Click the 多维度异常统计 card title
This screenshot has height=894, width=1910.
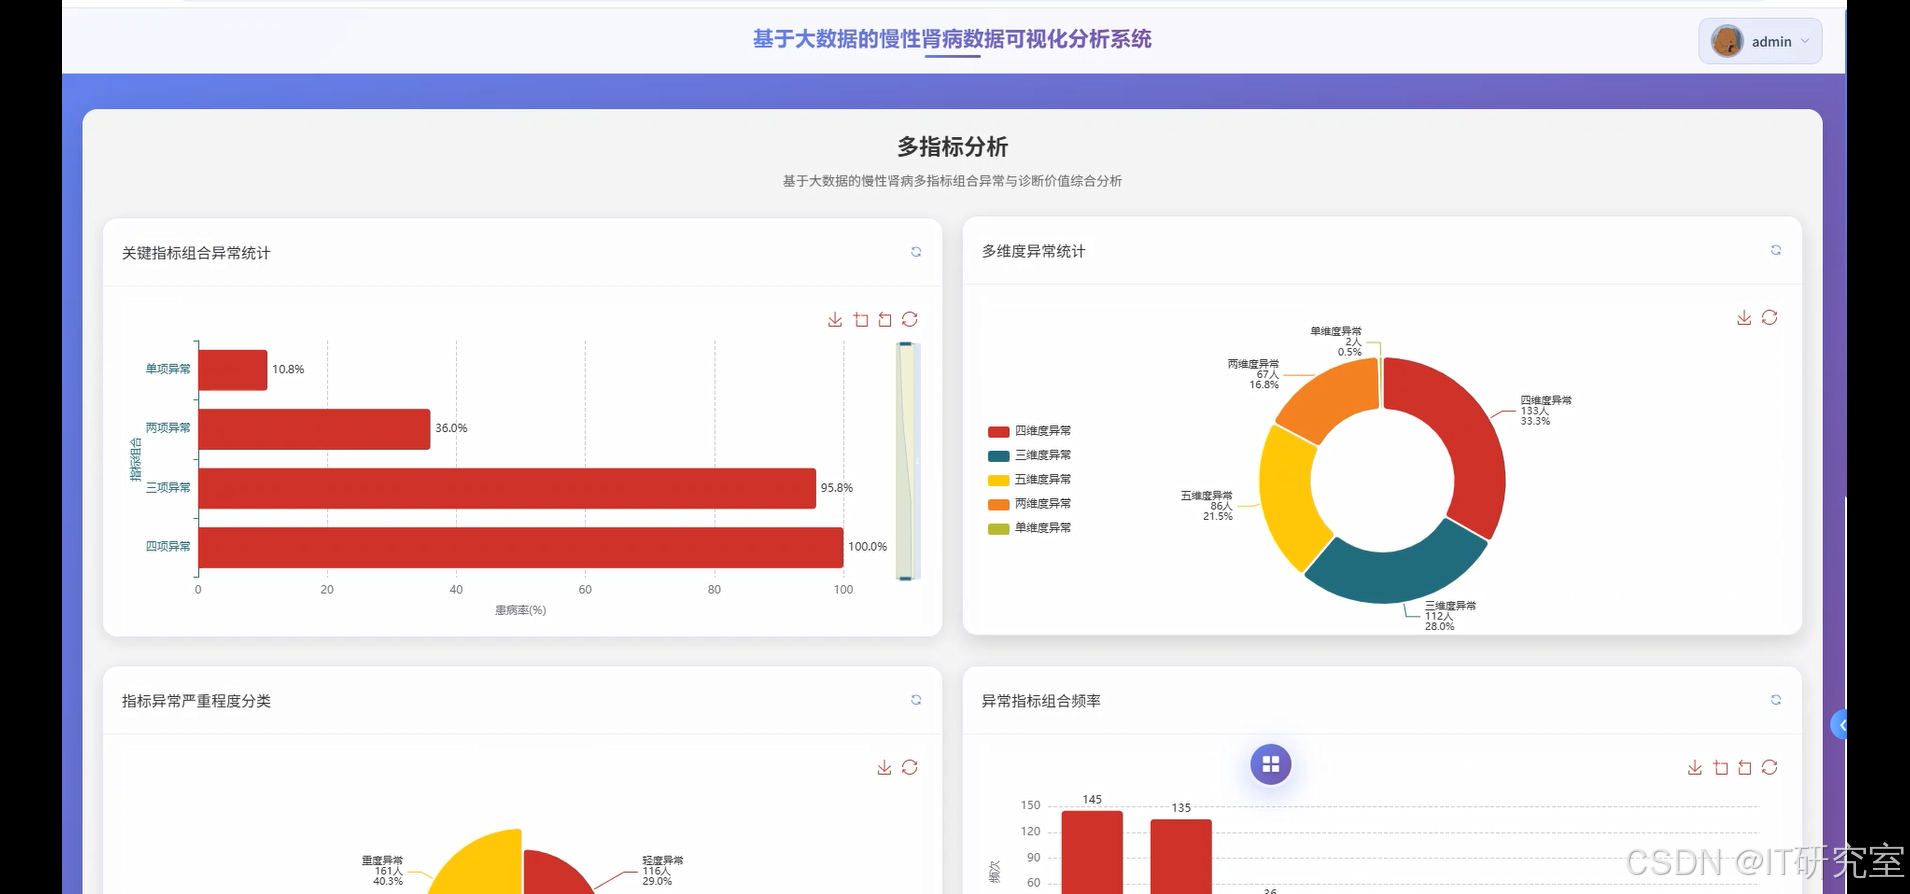pos(1033,251)
